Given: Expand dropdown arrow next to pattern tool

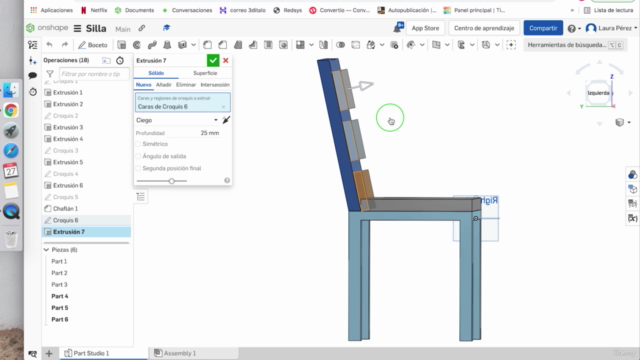Looking at the screenshot, I should coord(311,45).
